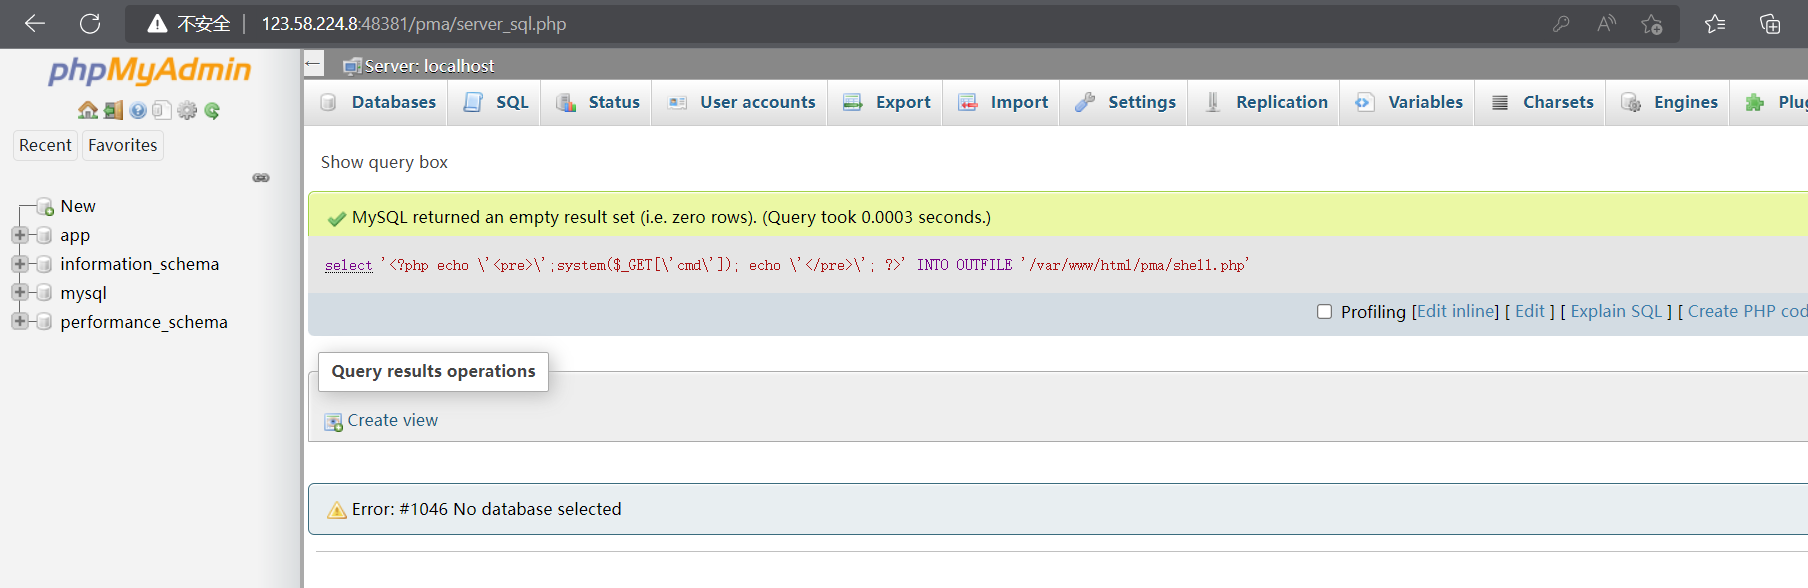Click the database icon next to mysql
The height and width of the screenshot is (588, 1808).
pyautogui.click(x=44, y=293)
